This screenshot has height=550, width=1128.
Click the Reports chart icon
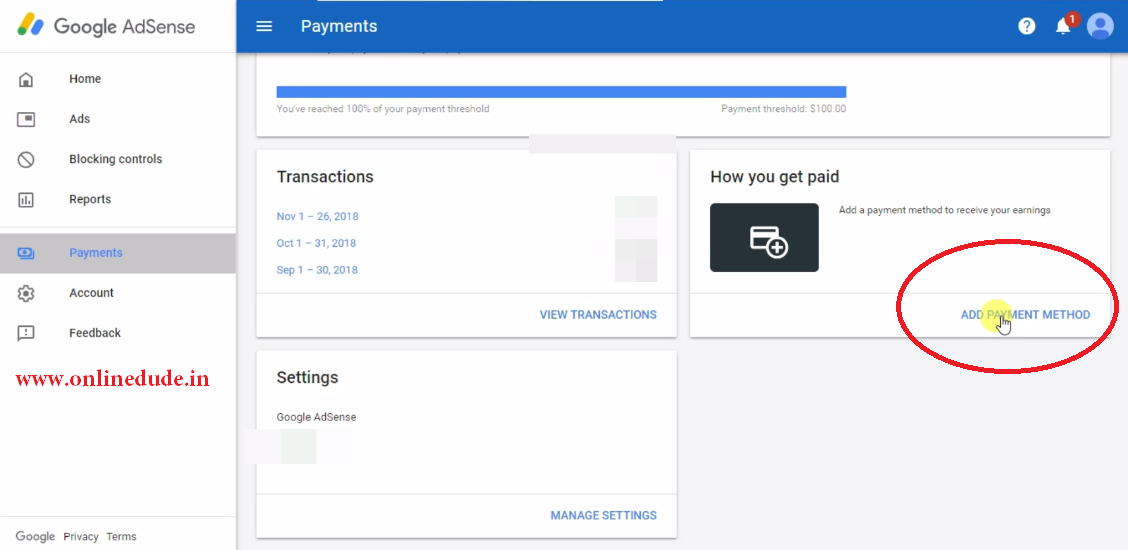click(x=26, y=200)
